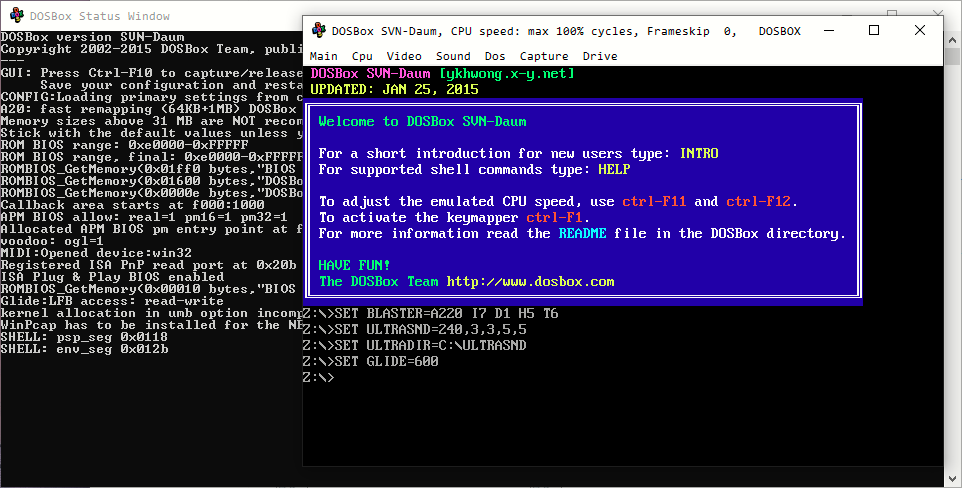The image size is (962, 488).
Task: Click the DOSBox icon in SVN-Daum title bar
Action: click(318, 30)
